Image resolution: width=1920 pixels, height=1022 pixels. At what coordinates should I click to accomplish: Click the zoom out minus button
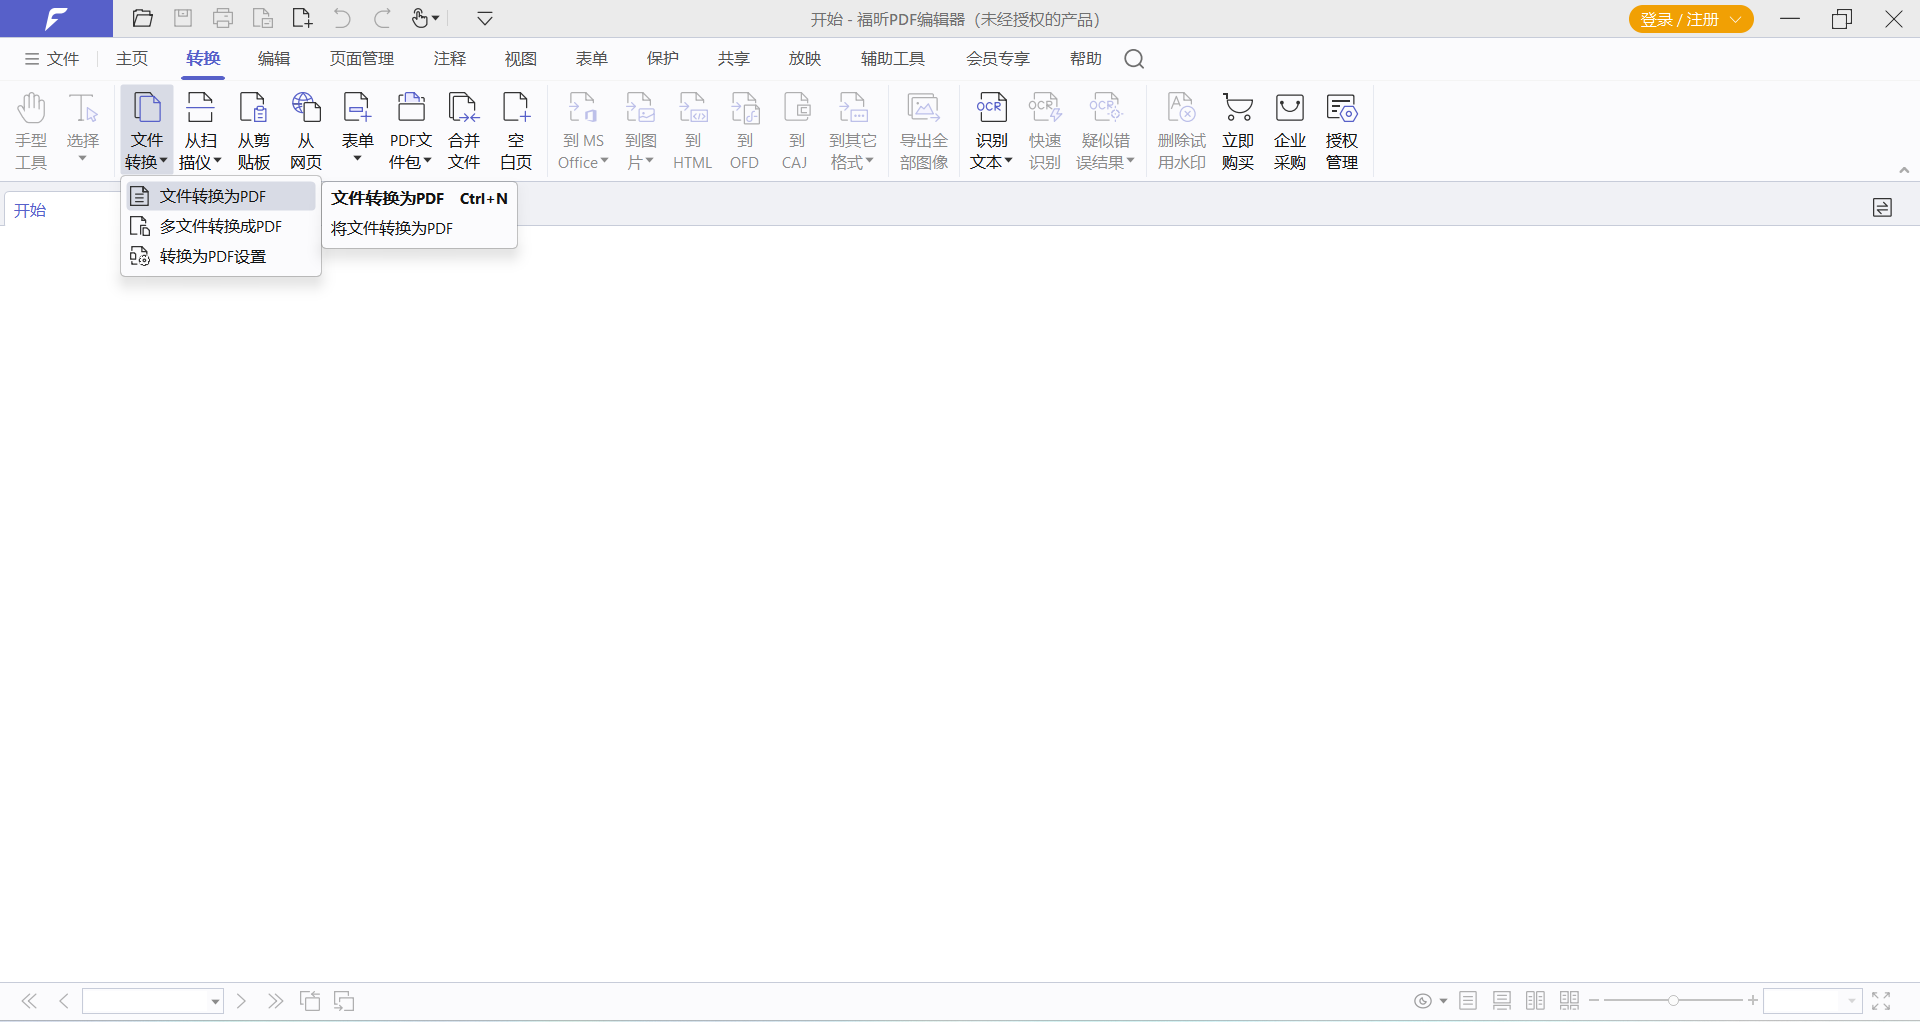pyautogui.click(x=1594, y=1001)
